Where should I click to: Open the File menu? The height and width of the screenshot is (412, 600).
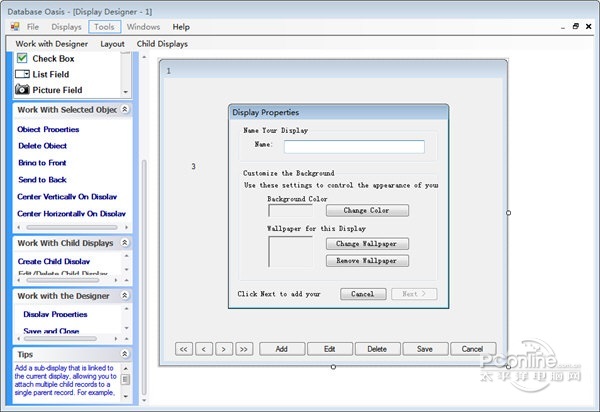(33, 27)
